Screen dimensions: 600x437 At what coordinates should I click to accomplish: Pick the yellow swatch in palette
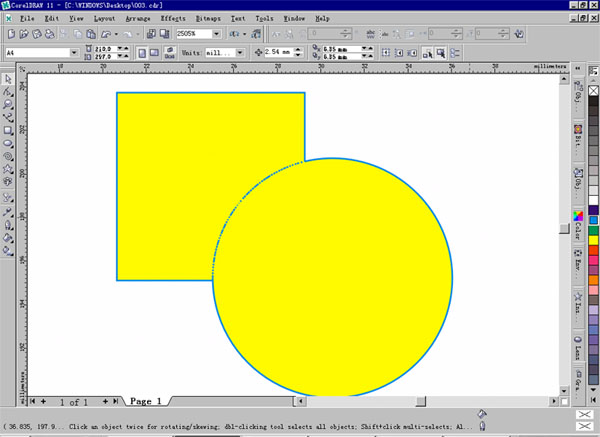(x=593, y=240)
